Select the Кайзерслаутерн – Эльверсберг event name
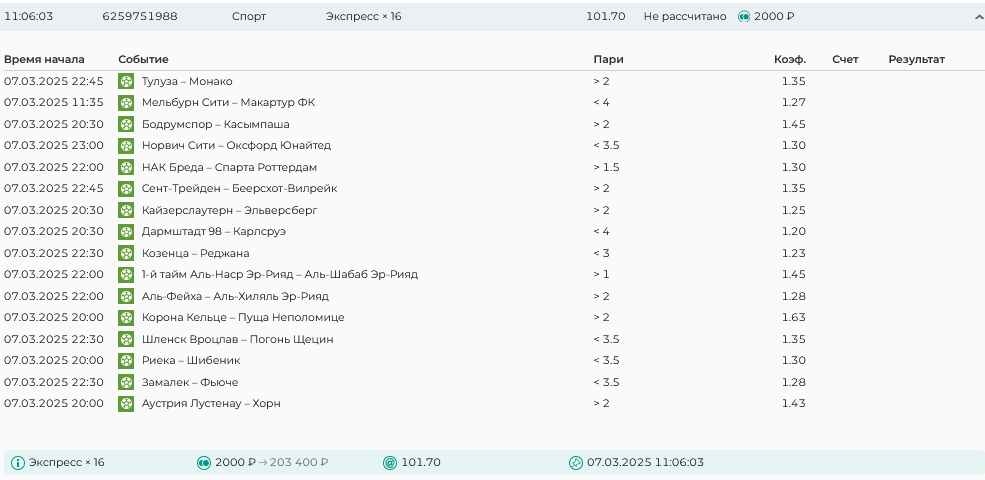This screenshot has height=480, width=985. point(229,210)
